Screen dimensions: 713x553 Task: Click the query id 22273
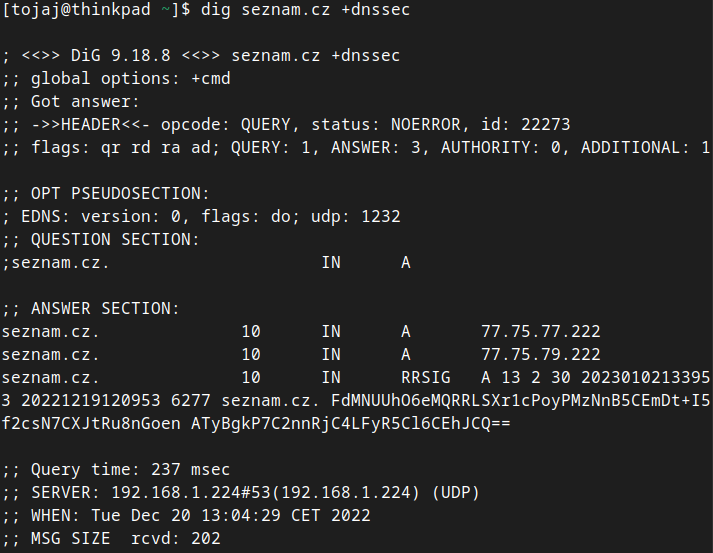coord(546,125)
